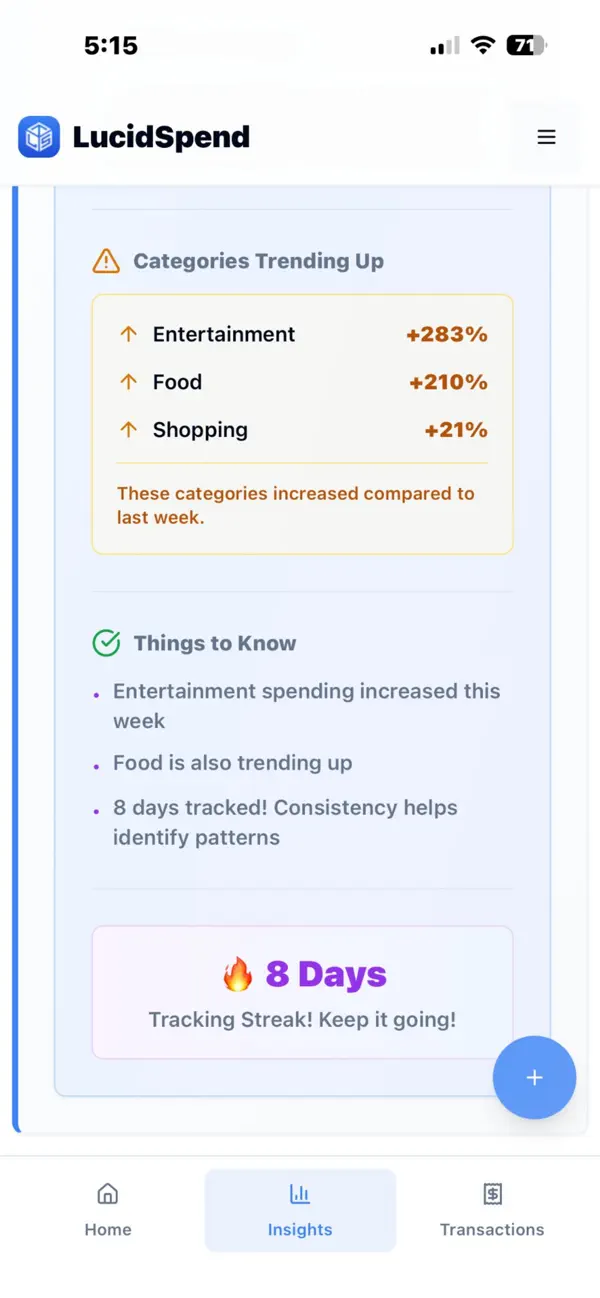The width and height of the screenshot is (600, 1298).
Task: Click the LucidSpend cube logo icon
Action: [x=38, y=137]
